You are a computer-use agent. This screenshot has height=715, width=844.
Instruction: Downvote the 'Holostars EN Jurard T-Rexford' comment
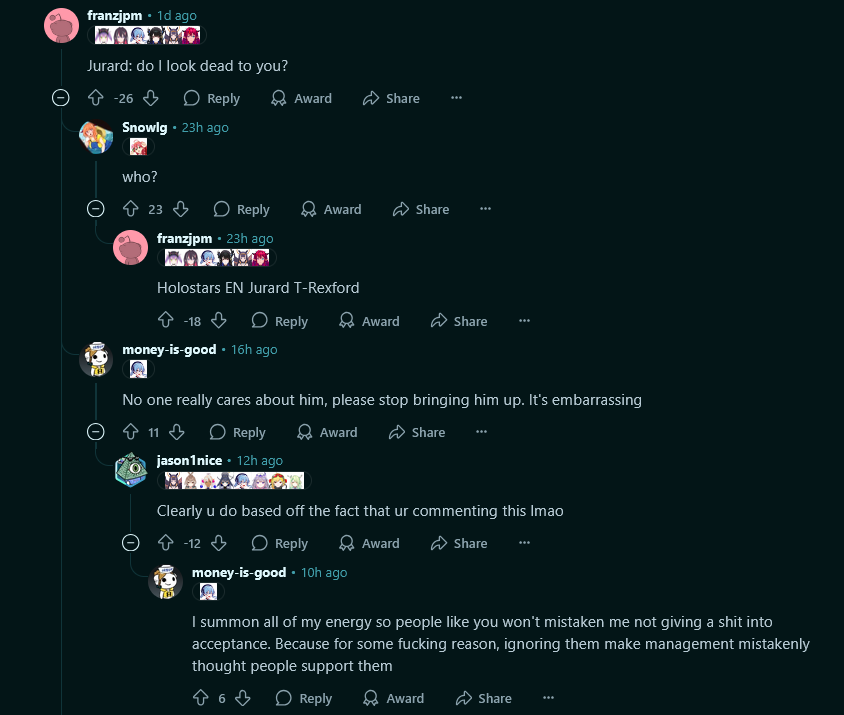219,321
